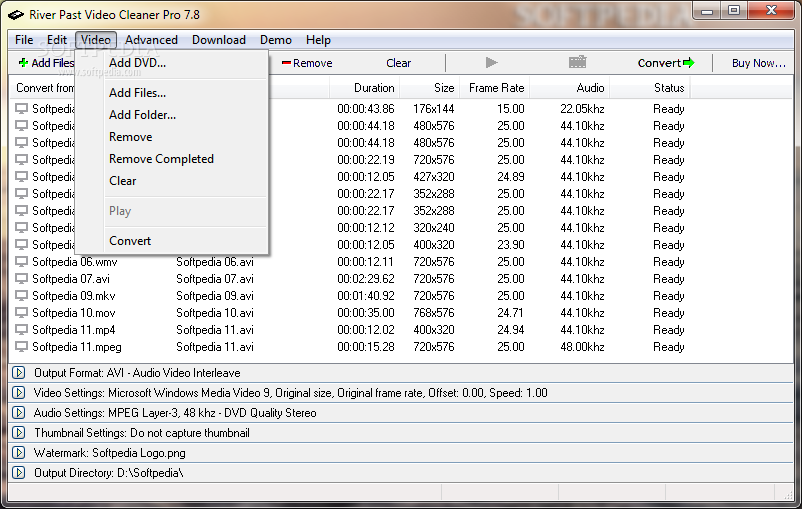This screenshot has width=802, height=509.
Task: Select the Softpedia 07.avi source file
Action: point(71,279)
